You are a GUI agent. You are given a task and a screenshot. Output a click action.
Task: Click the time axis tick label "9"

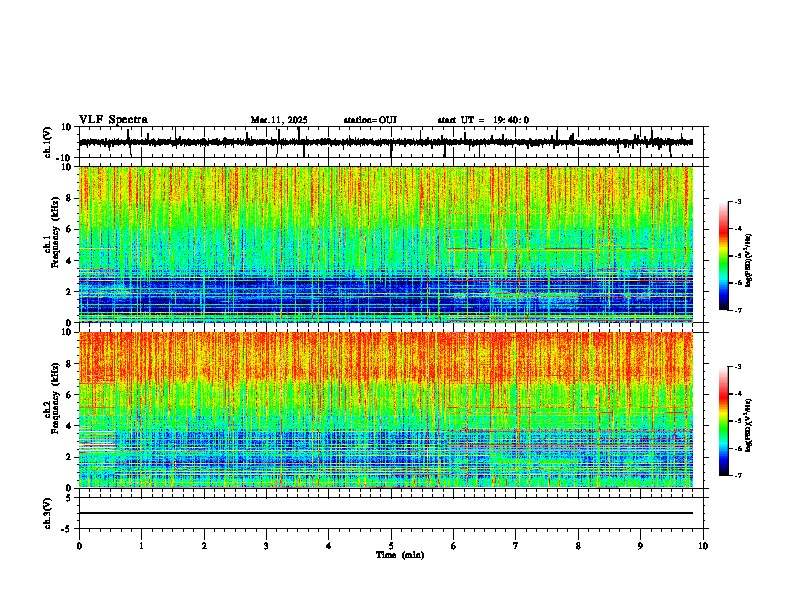640,546
